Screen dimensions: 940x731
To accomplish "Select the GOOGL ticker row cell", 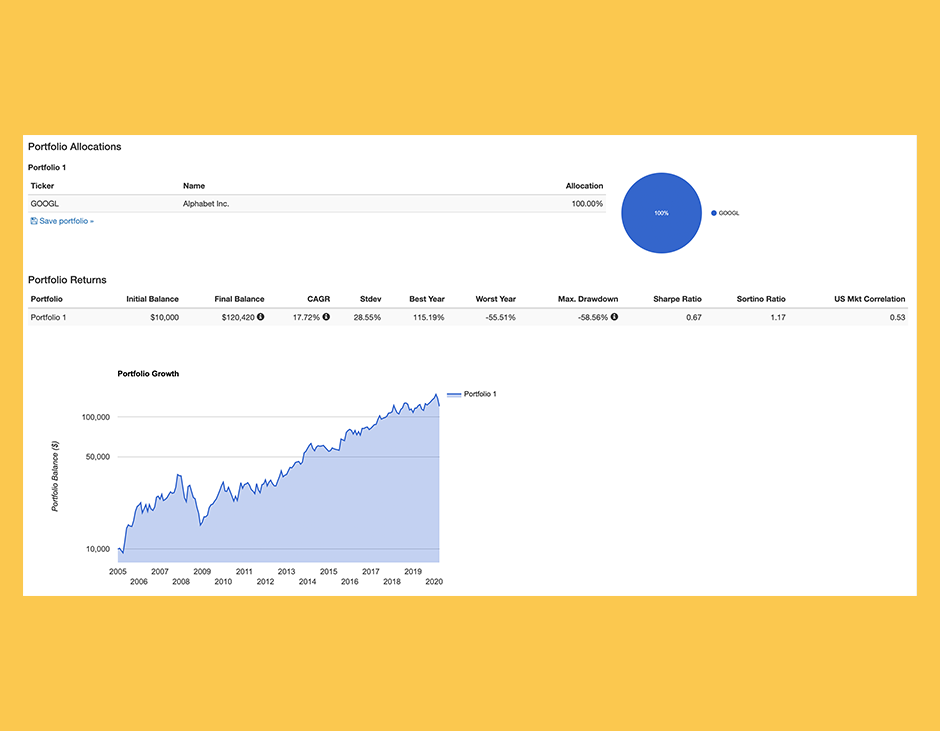I will 44,204.
